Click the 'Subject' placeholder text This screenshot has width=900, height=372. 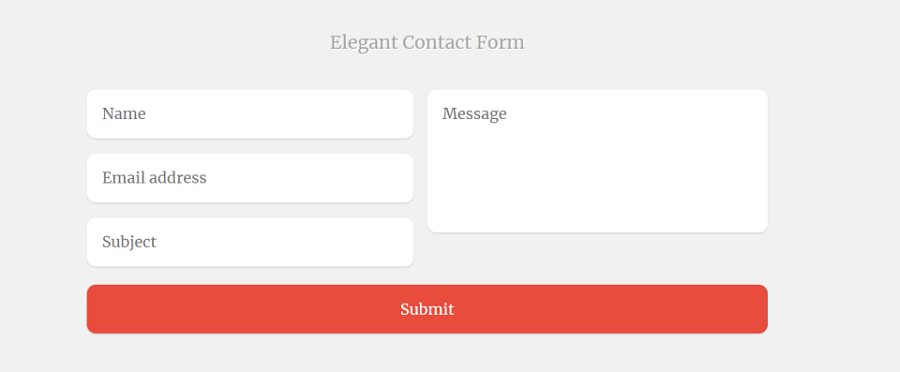[x=129, y=242]
